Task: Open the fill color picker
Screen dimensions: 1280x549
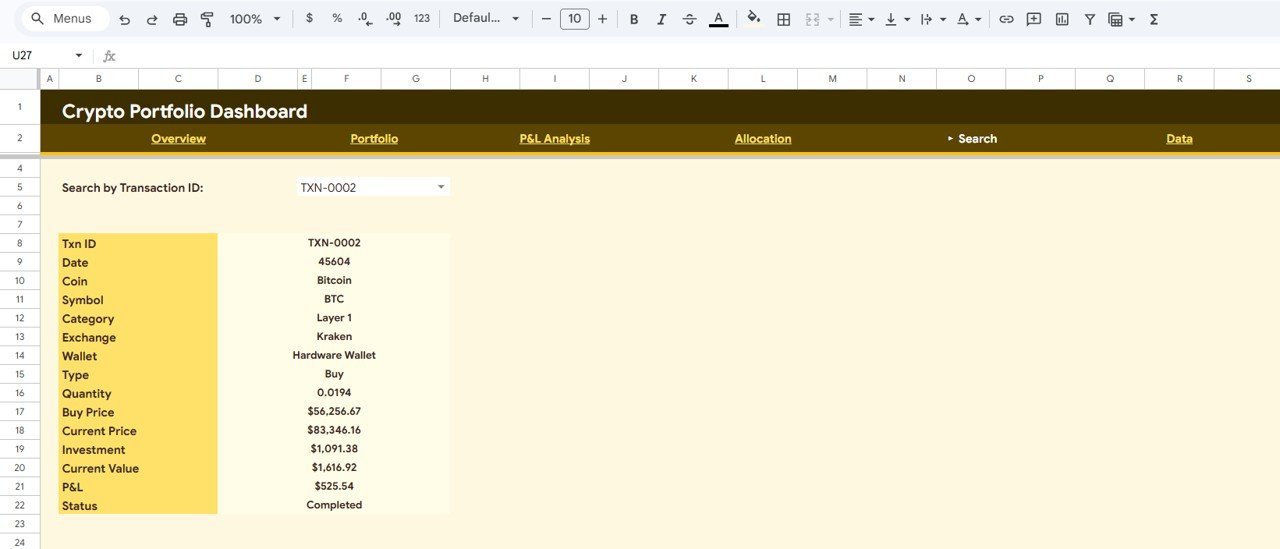Action: point(754,19)
